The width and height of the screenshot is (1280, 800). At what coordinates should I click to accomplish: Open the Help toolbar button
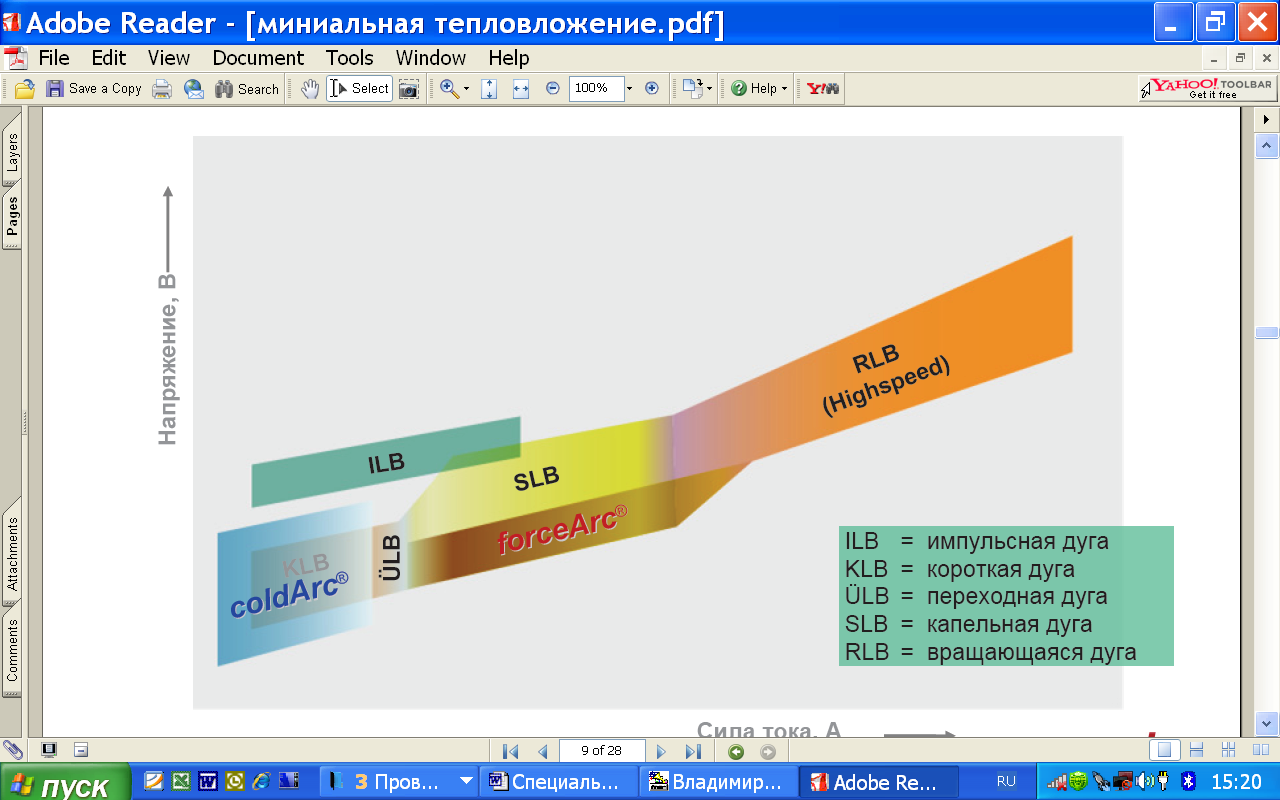(754, 89)
